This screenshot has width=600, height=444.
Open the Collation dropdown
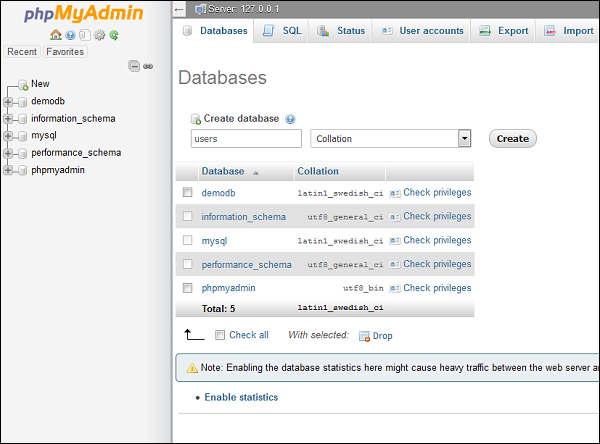tap(390, 139)
